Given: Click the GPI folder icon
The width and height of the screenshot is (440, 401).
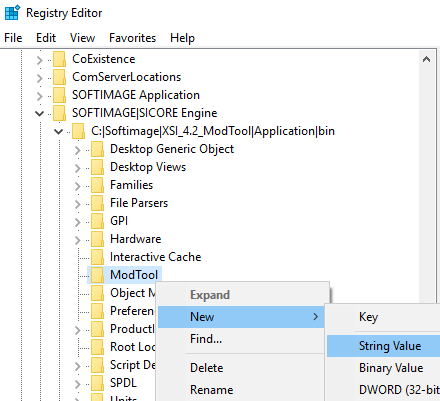Looking at the screenshot, I should [97, 221].
